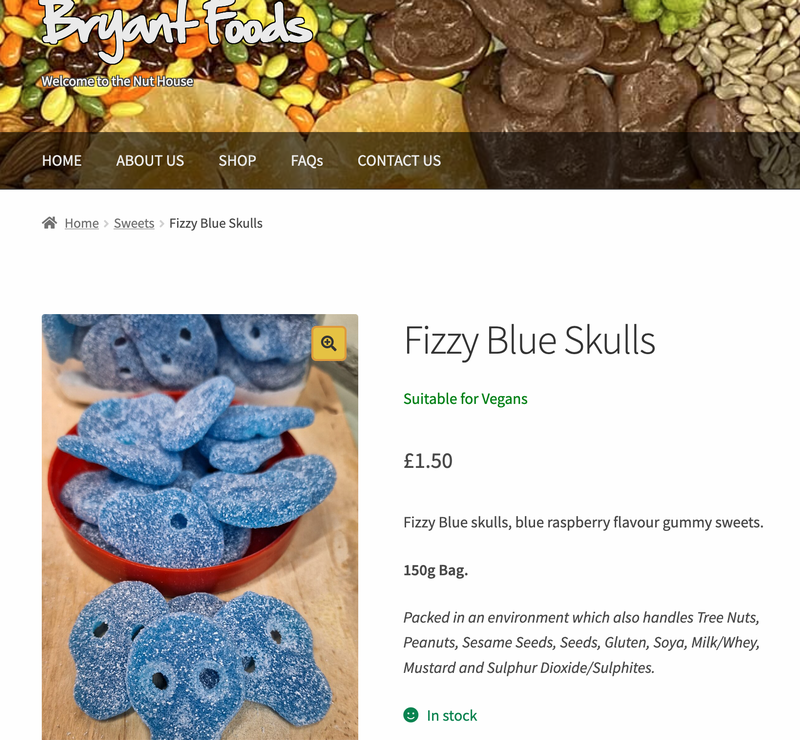Open the FAQs menu item
The image size is (800, 740).
[307, 161]
